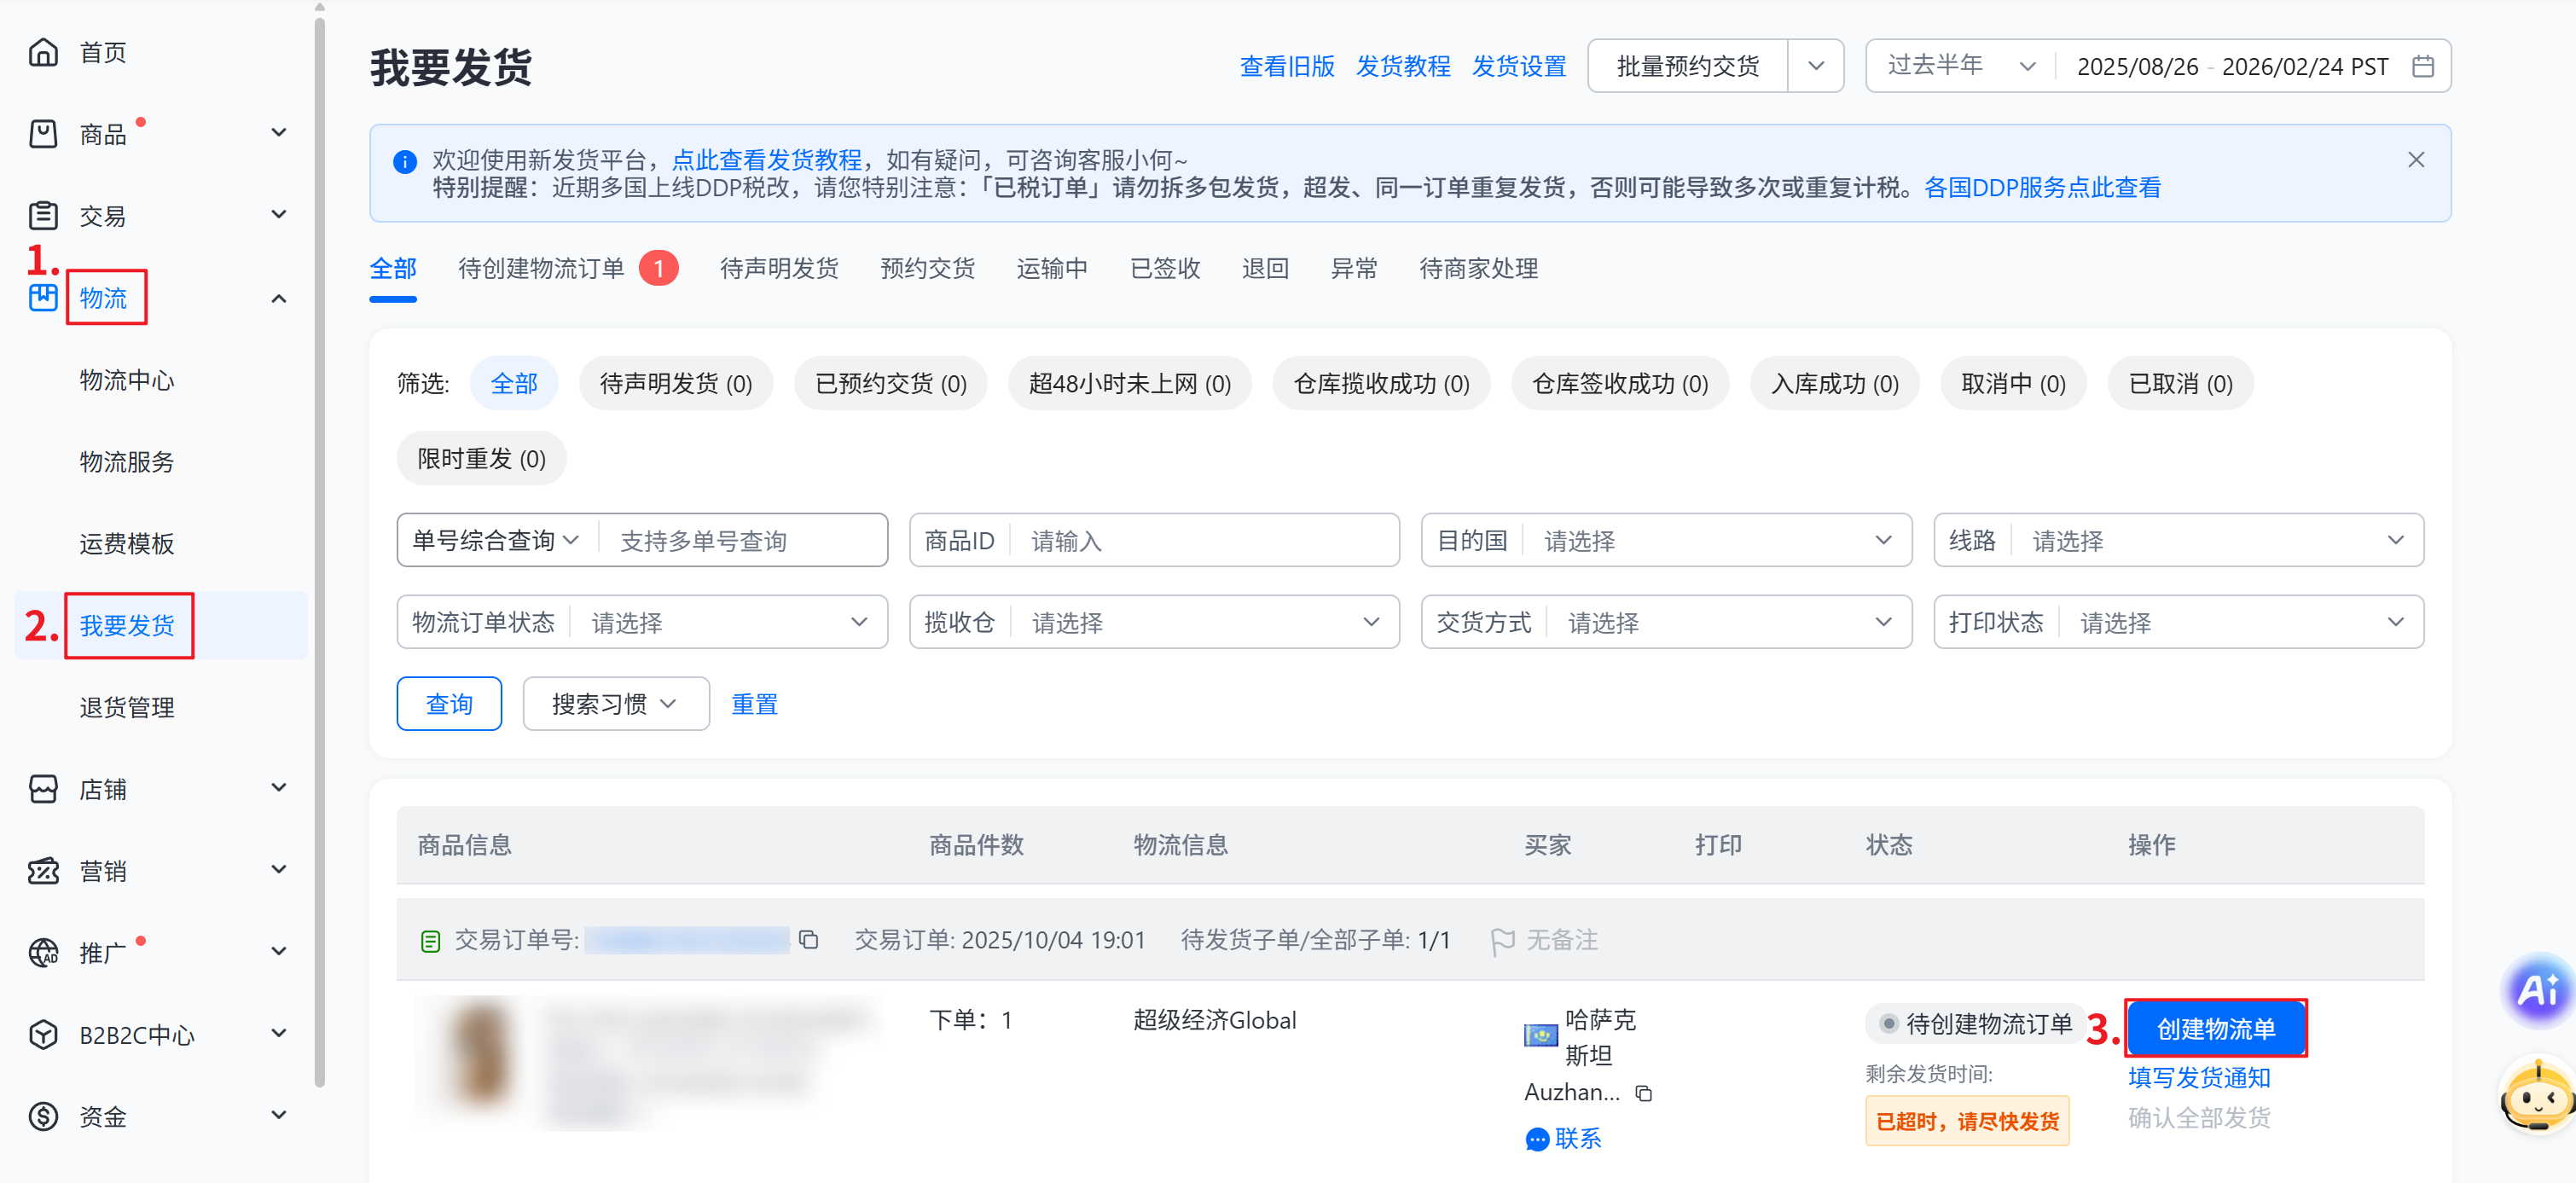Click the 首页 home icon in the sidebar
The width and height of the screenshot is (2576, 1183).
pyautogui.click(x=43, y=52)
